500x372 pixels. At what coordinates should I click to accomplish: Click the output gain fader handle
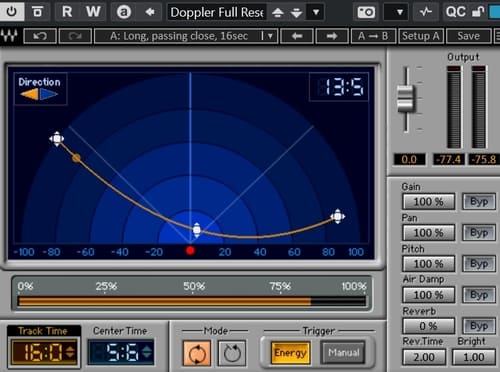[x=406, y=98]
